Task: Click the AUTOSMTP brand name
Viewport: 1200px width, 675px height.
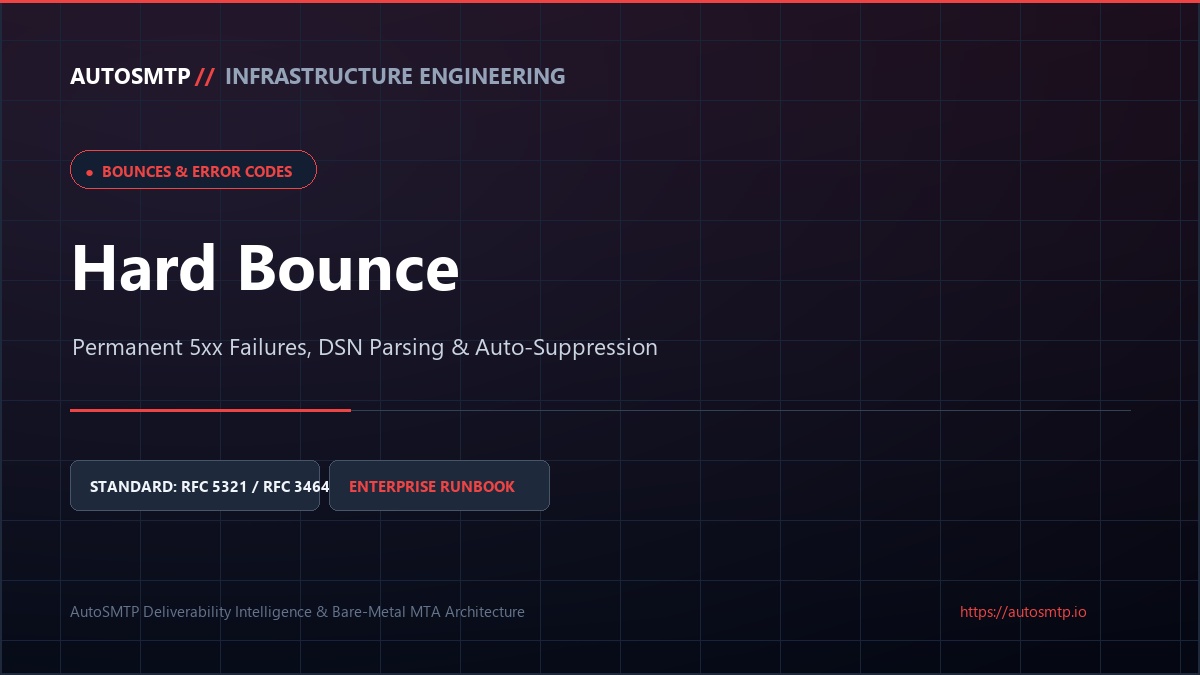Action: point(130,77)
